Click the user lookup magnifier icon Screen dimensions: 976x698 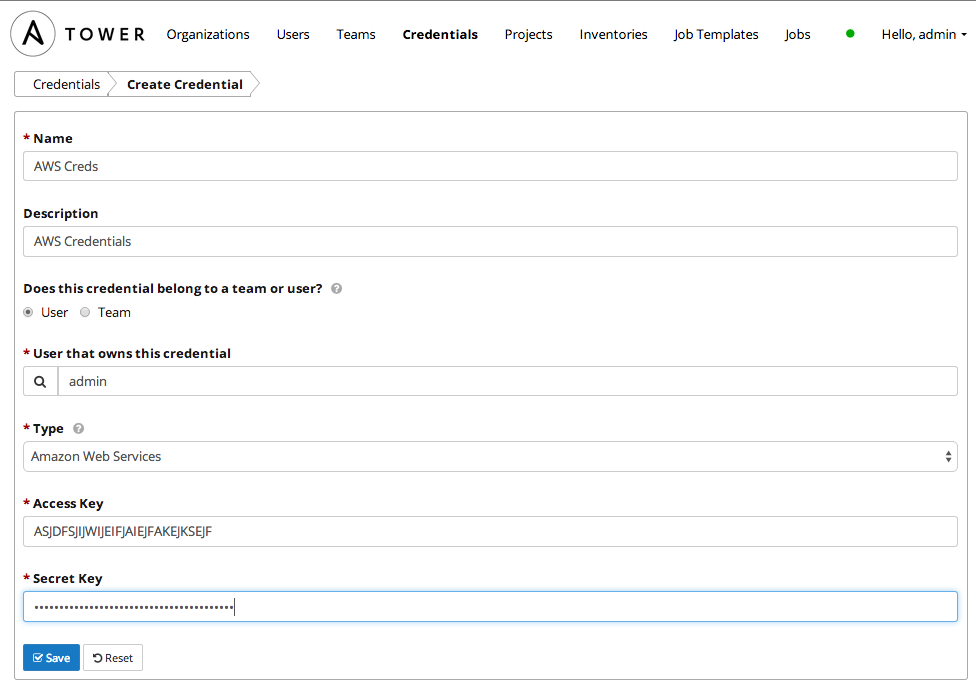click(40, 381)
